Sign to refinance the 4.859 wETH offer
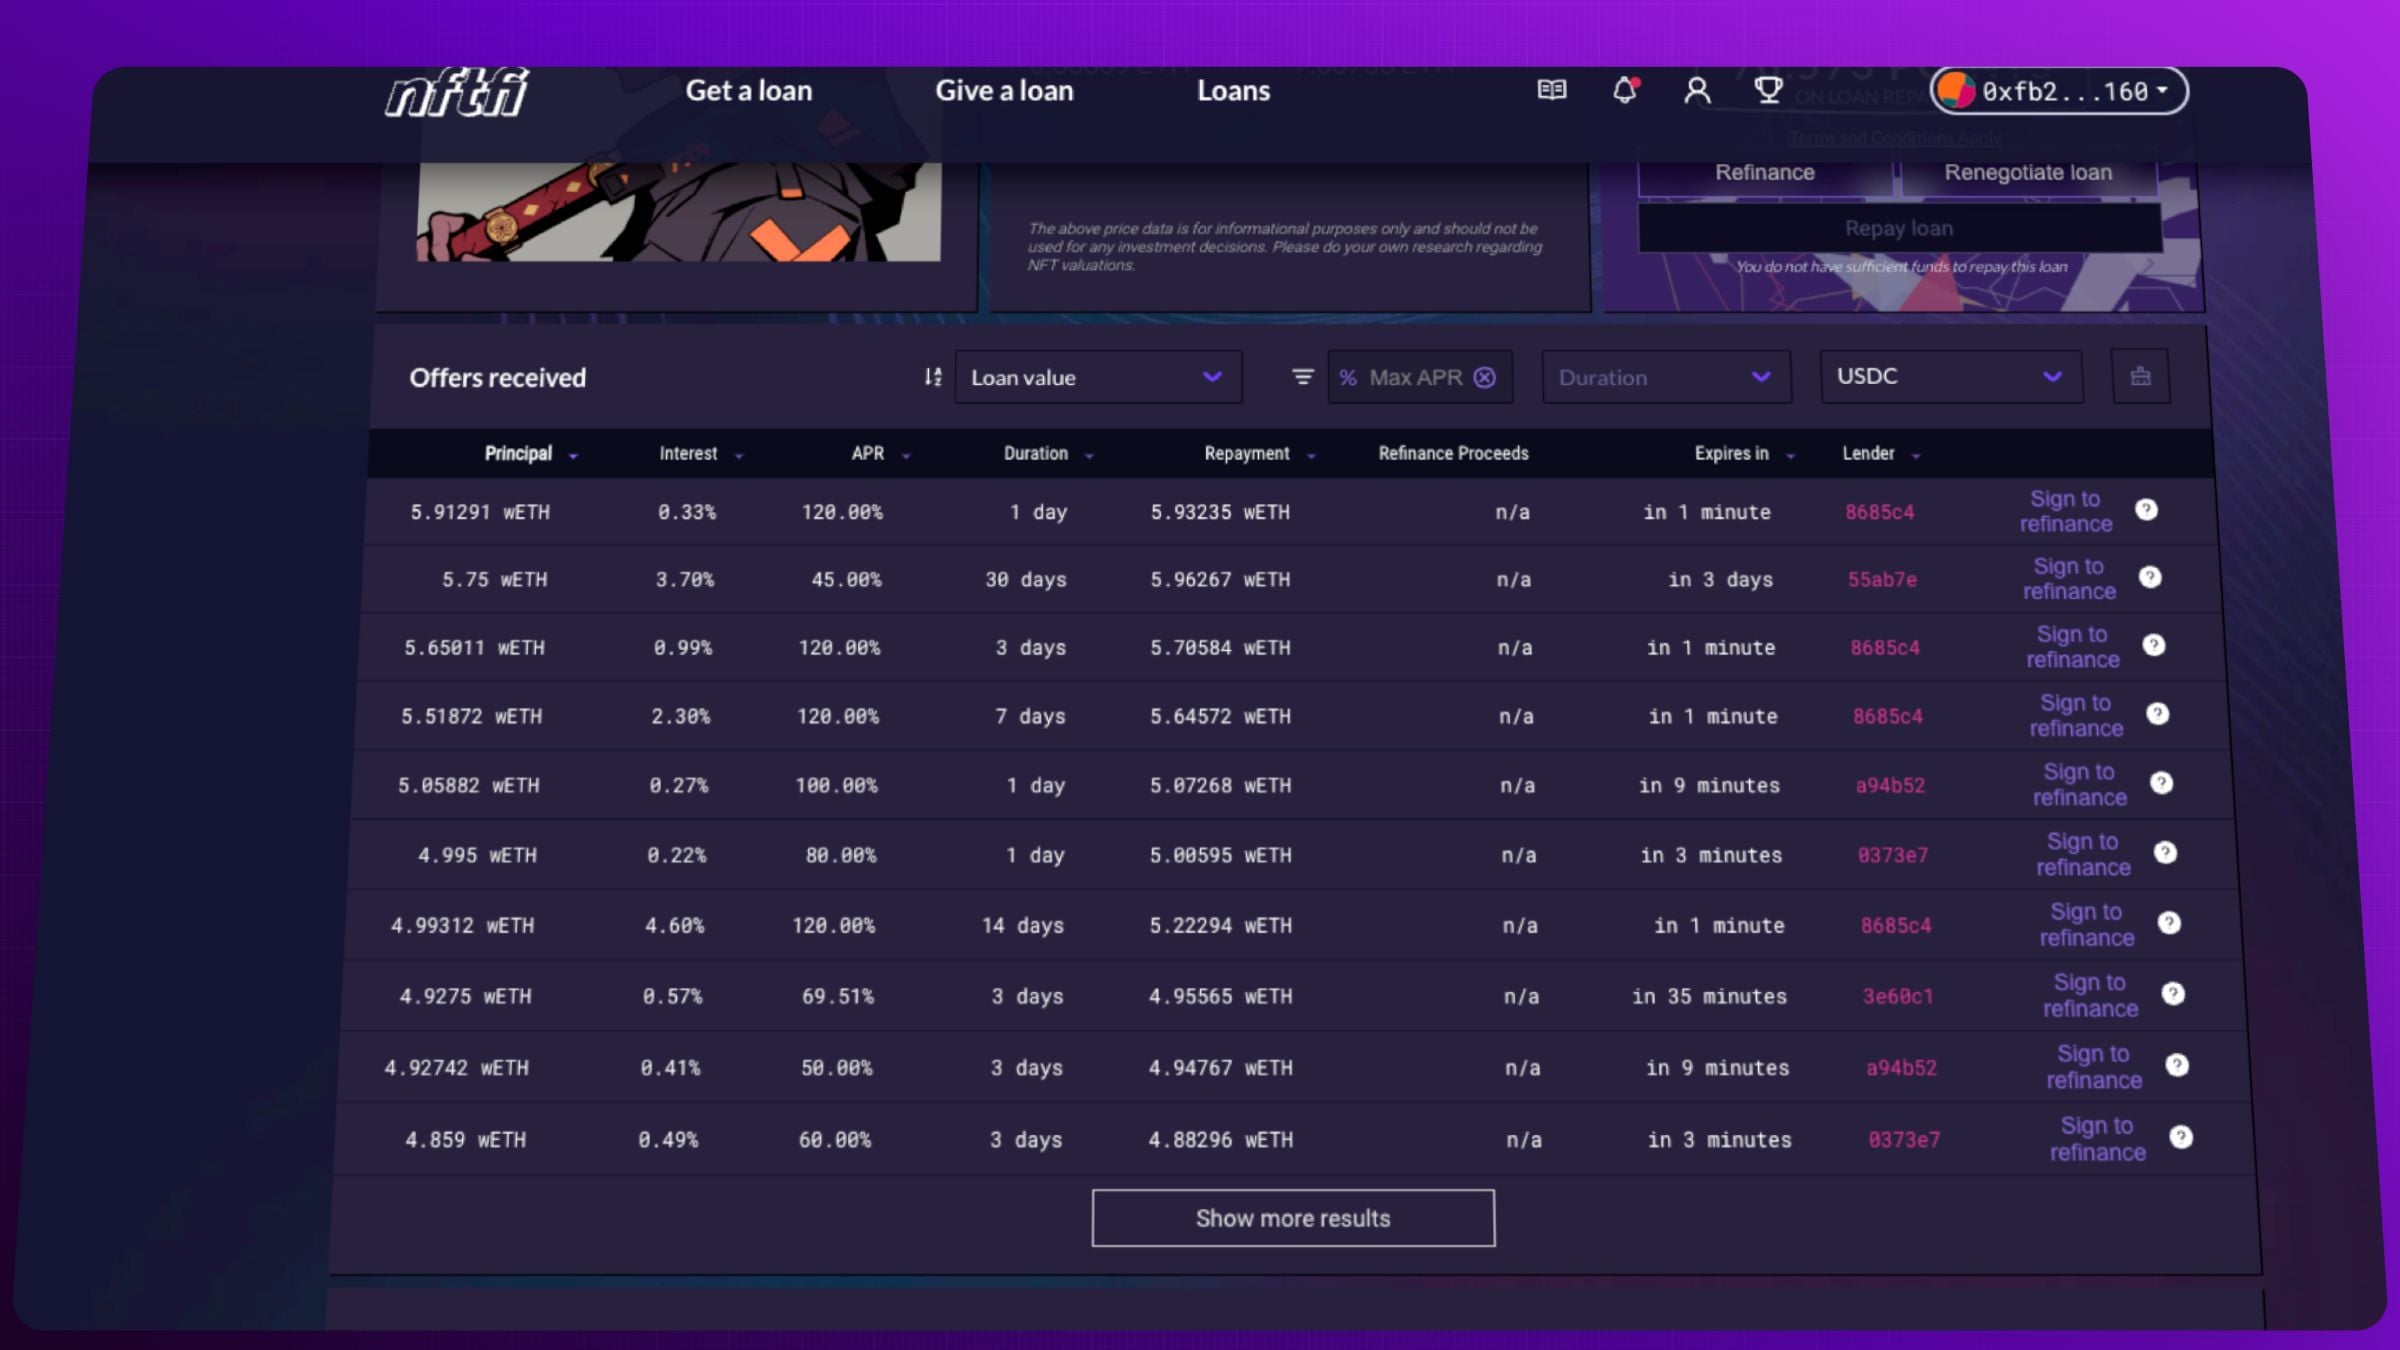Image resolution: width=2400 pixels, height=1350 pixels. 2098,1139
